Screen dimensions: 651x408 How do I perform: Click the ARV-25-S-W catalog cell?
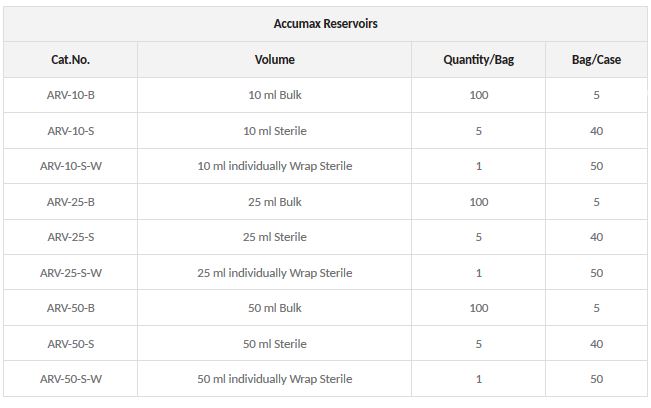[71, 273]
